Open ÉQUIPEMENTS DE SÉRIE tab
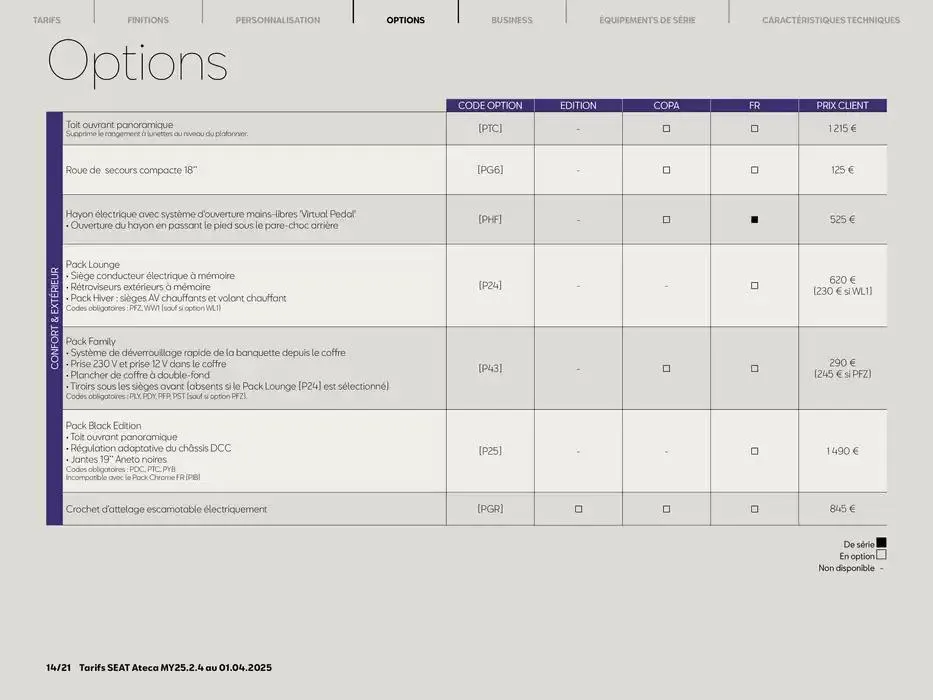The width and height of the screenshot is (933, 700). tap(647, 20)
